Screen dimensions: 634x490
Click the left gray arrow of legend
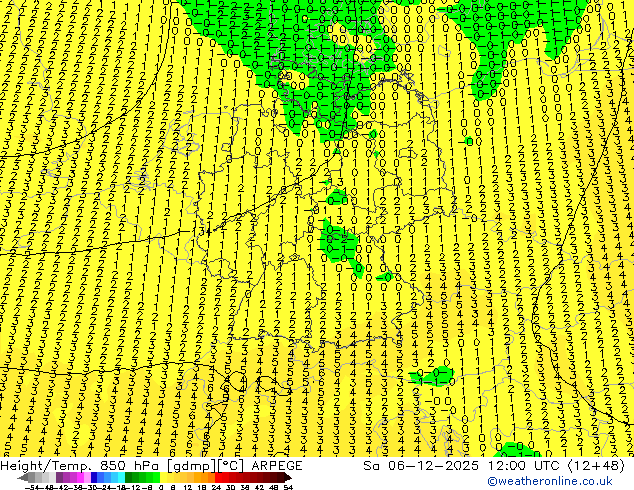tap(22, 477)
